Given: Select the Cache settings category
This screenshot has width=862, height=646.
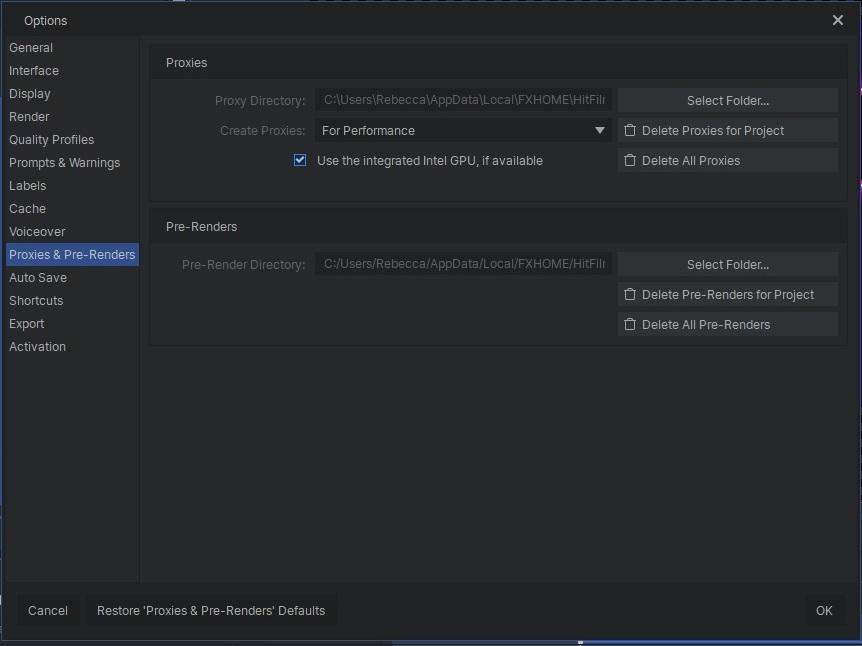Looking at the screenshot, I should click(27, 208).
